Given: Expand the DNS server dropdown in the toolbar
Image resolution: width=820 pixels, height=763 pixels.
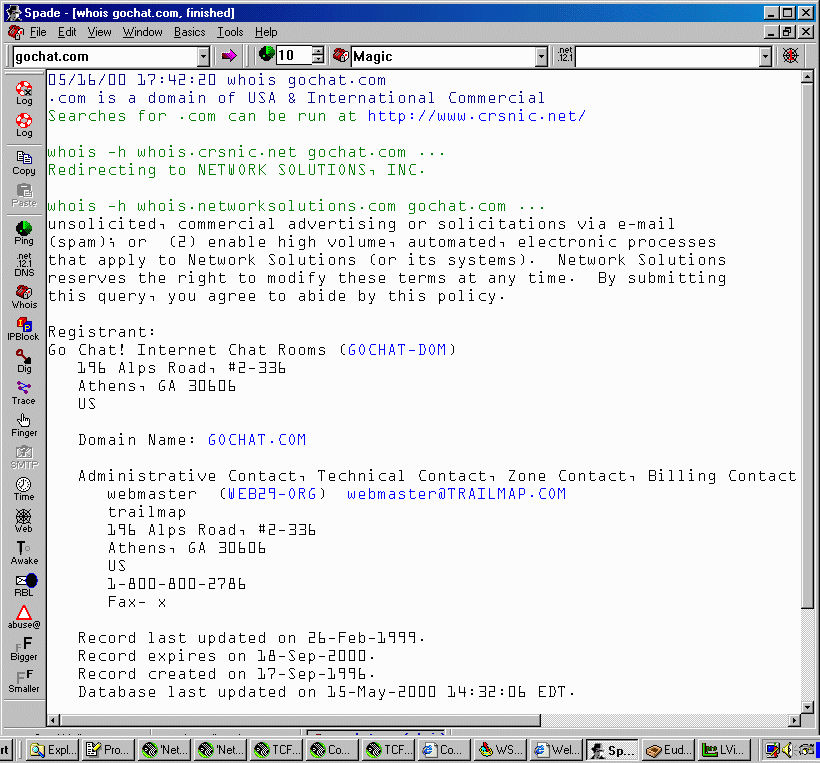Looking at the screenshot, I should (765, 57).
